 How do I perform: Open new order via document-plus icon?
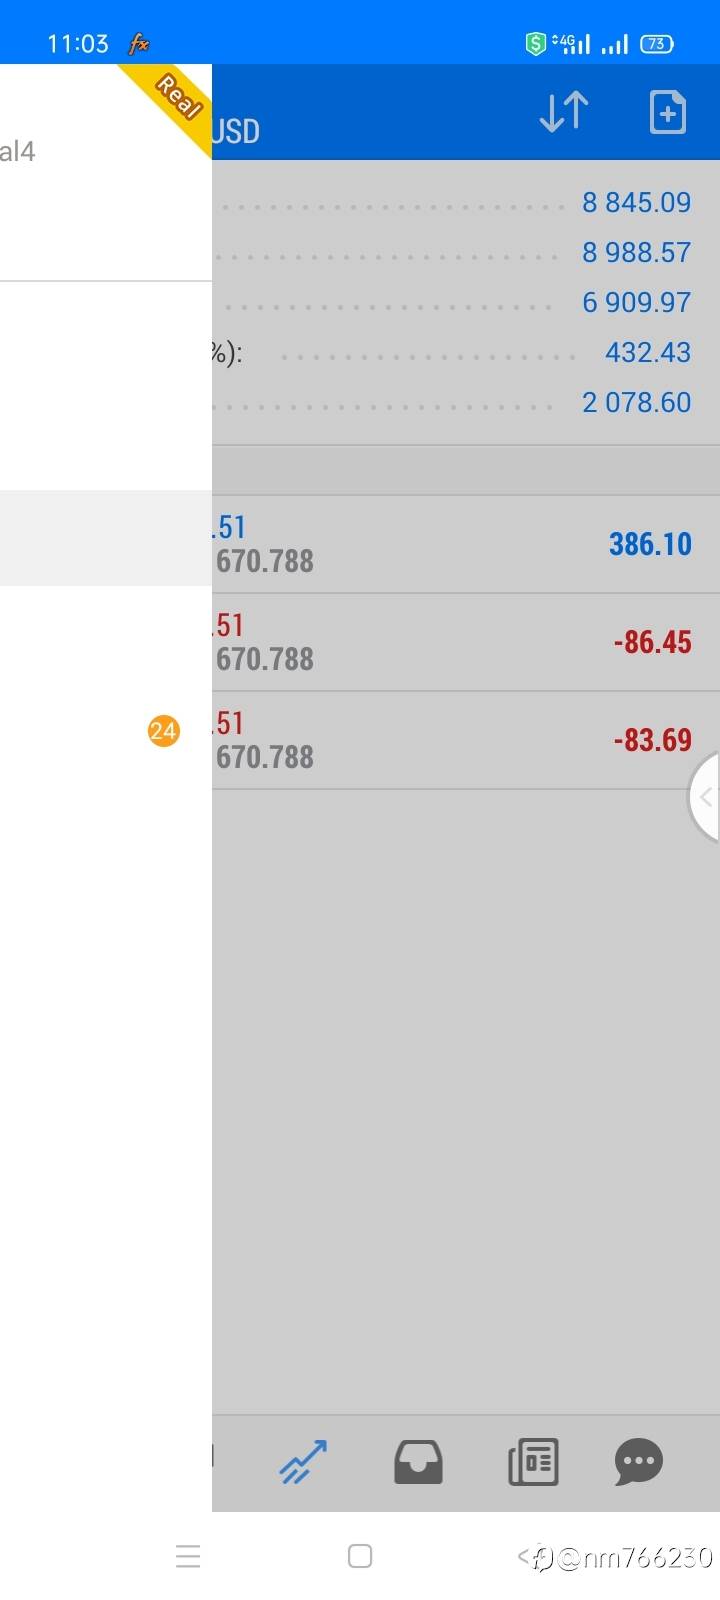click(x=667, y=112)
